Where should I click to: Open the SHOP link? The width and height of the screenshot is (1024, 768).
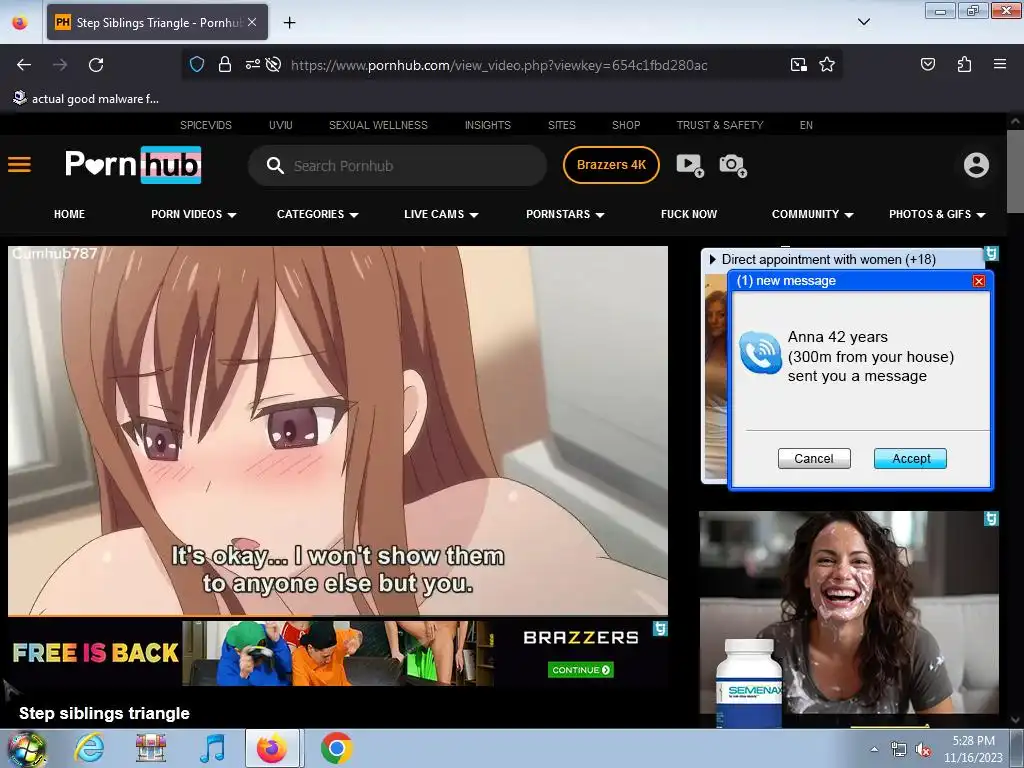pyautogui.click(x=626, y=125)
